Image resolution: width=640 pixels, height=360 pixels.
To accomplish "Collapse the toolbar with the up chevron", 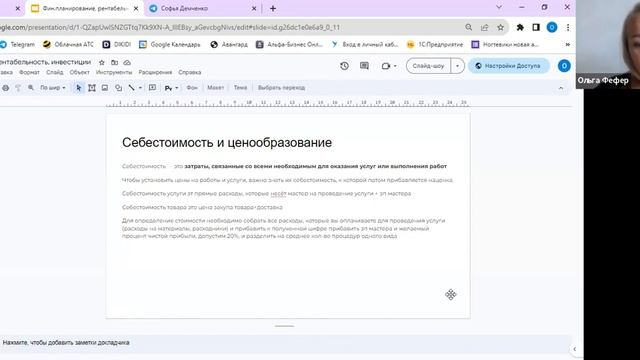I will pos(561,88).
